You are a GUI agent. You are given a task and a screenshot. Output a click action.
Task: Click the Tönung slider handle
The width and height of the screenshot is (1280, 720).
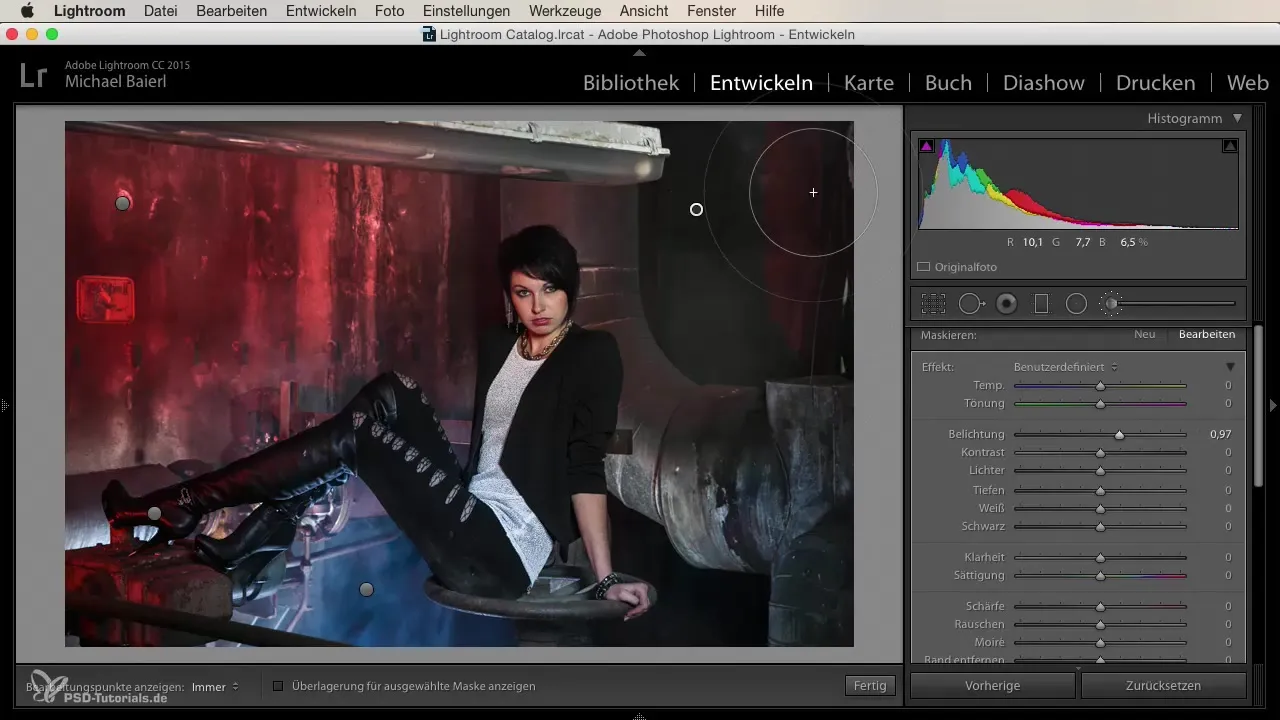point(1100,404)
